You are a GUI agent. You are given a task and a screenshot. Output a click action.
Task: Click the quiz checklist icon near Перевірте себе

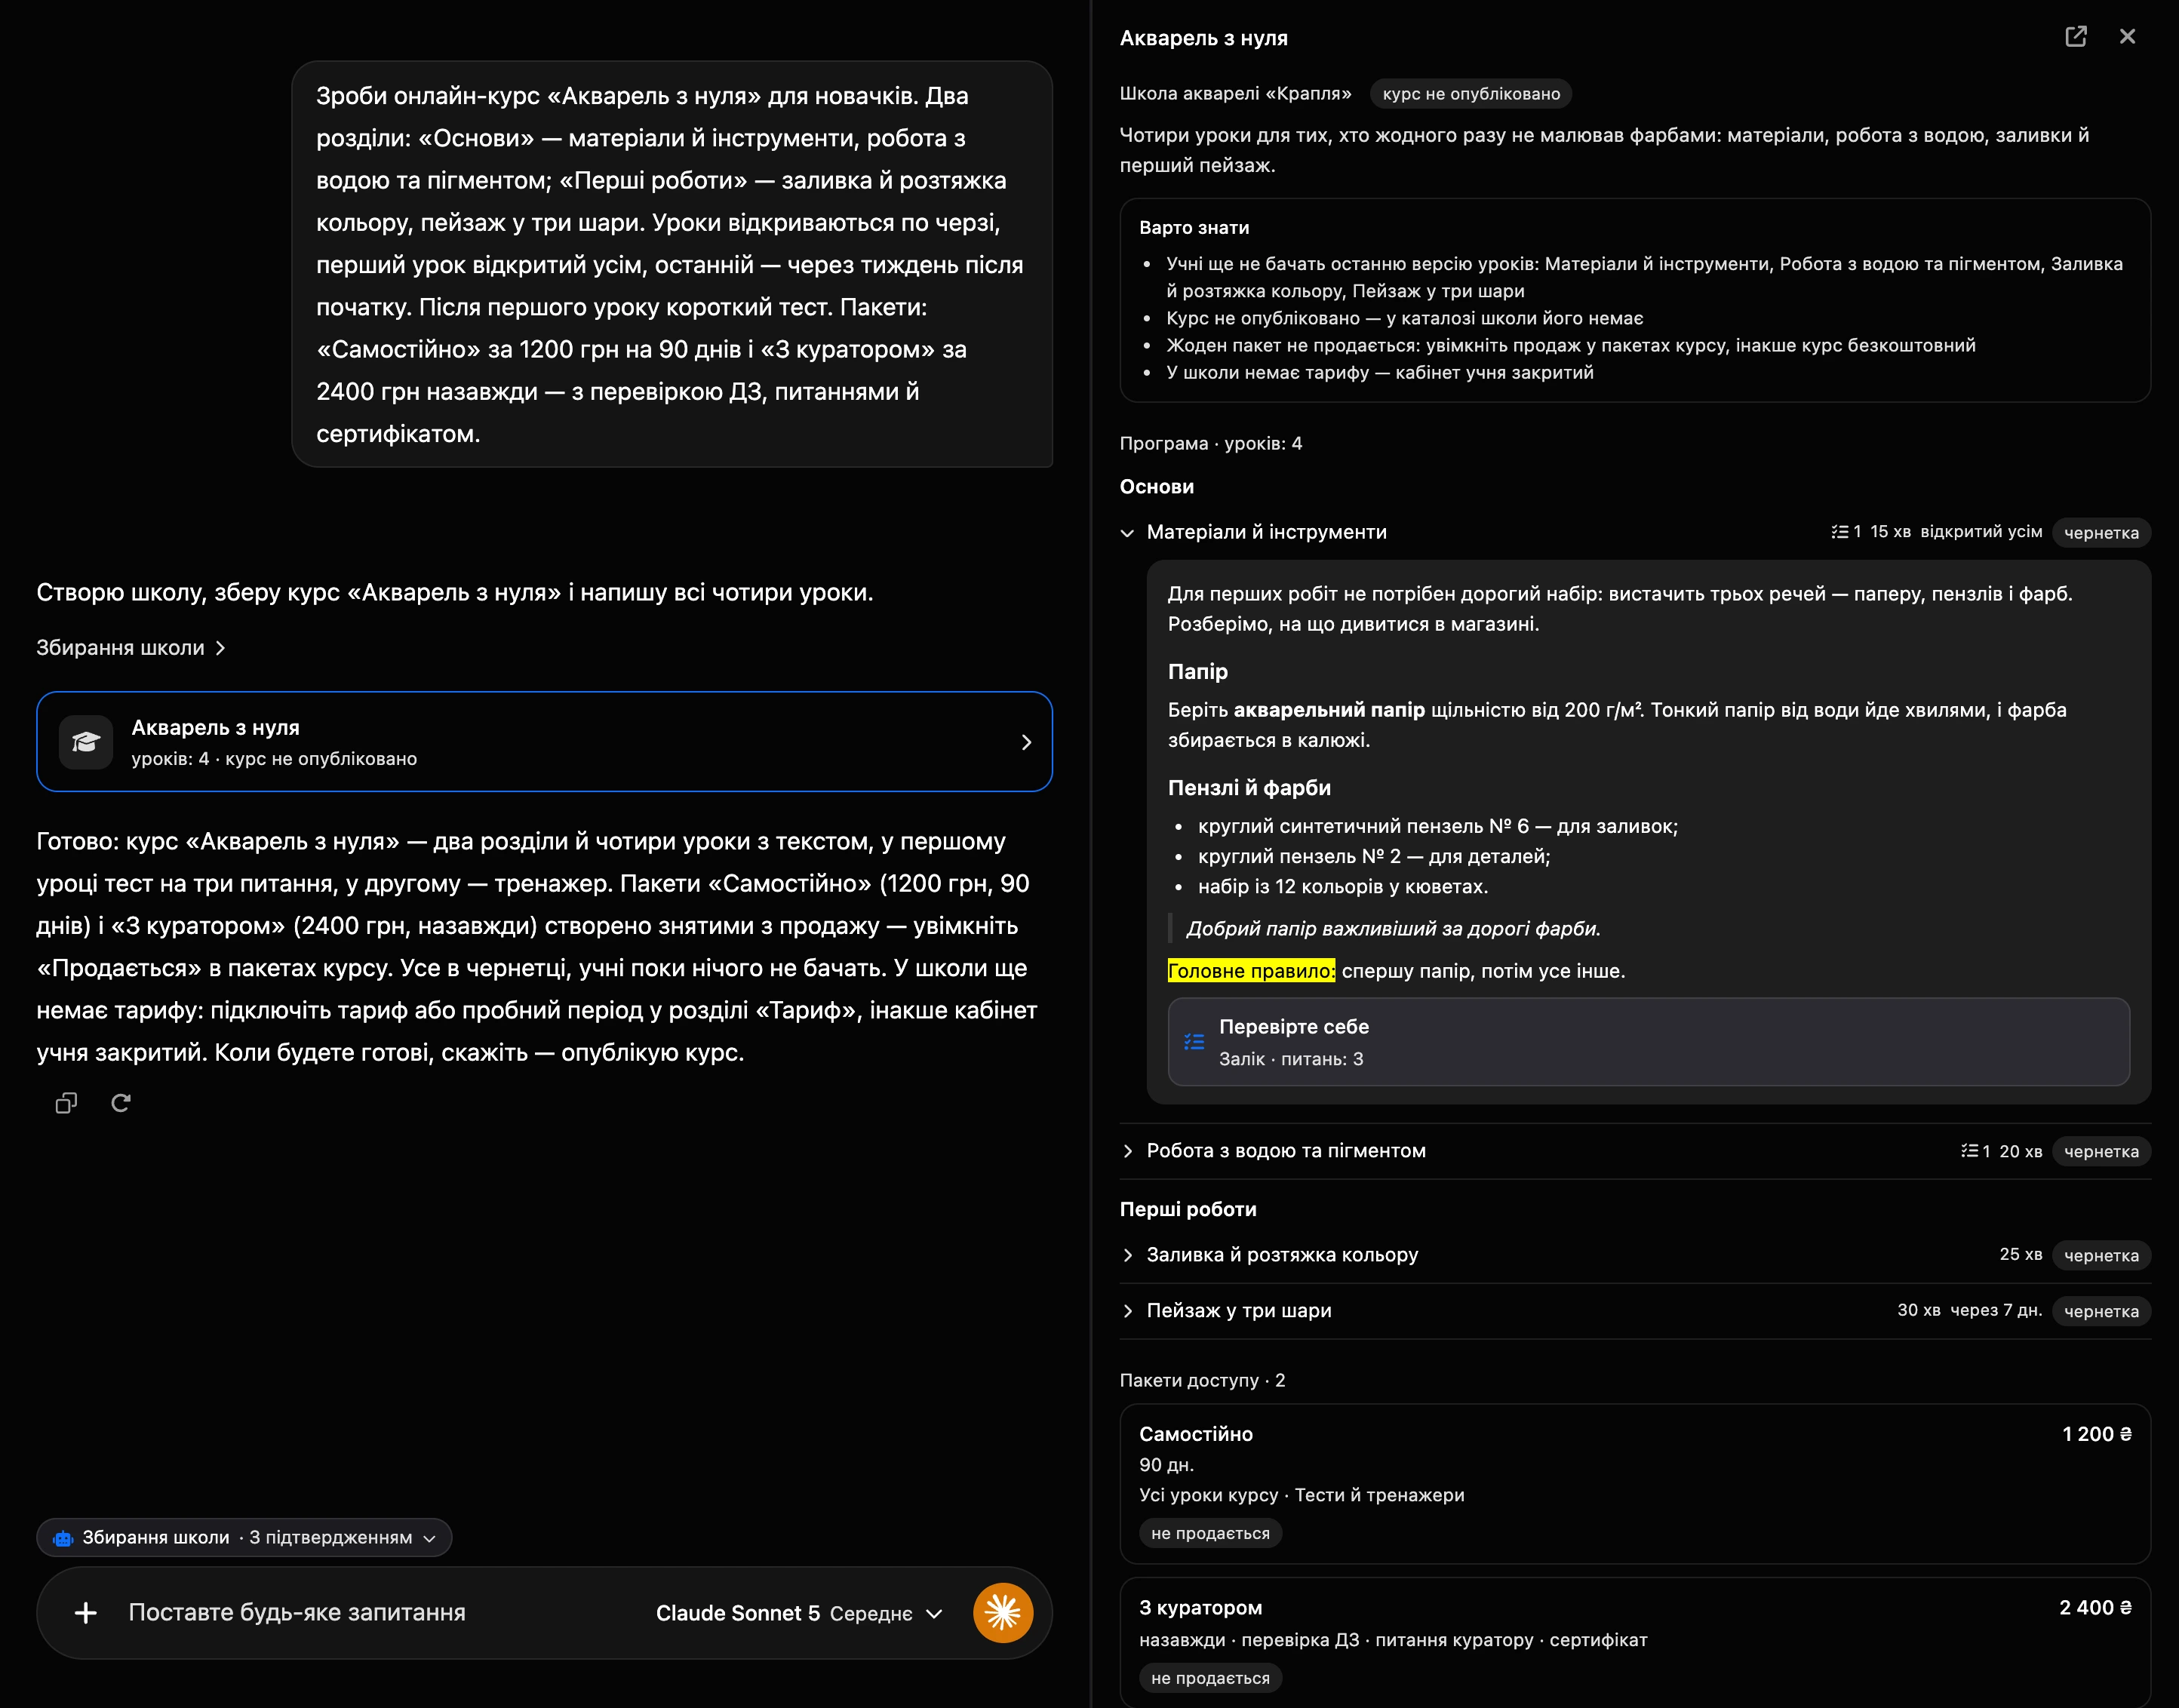[x=1194, y=1042]
